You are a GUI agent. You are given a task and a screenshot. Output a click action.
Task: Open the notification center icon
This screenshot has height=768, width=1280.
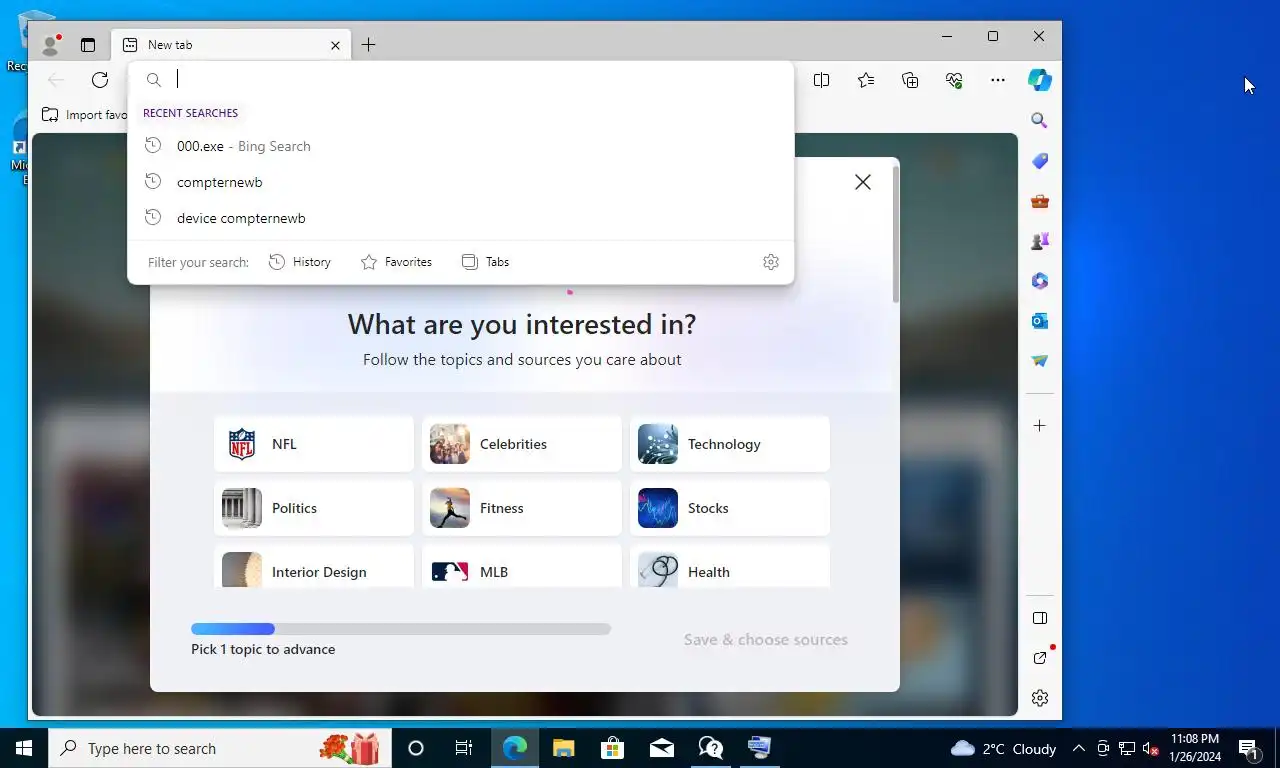(1248, 748)
